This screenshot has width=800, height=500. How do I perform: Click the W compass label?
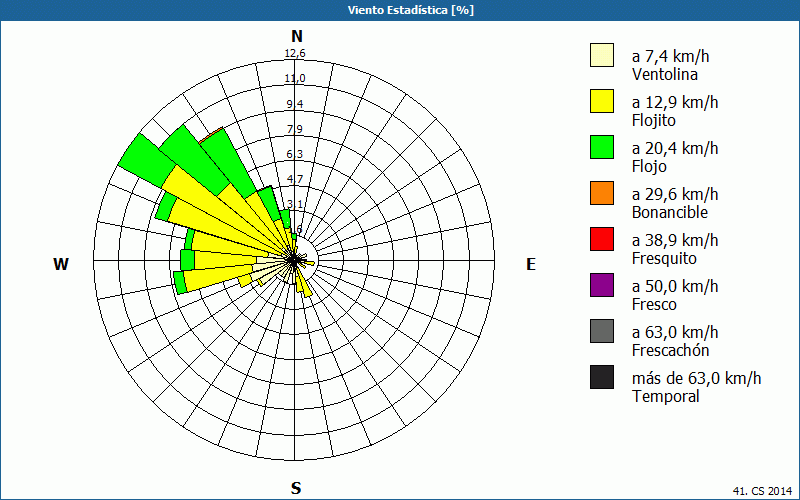tap(61, 264)
